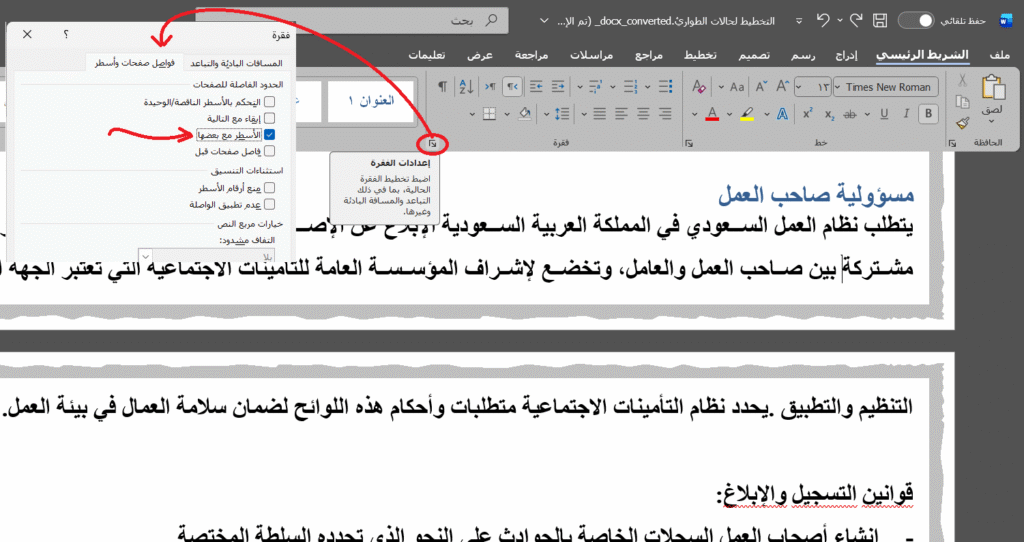
Task: Apply underline with the U icon
Action: 886,113
